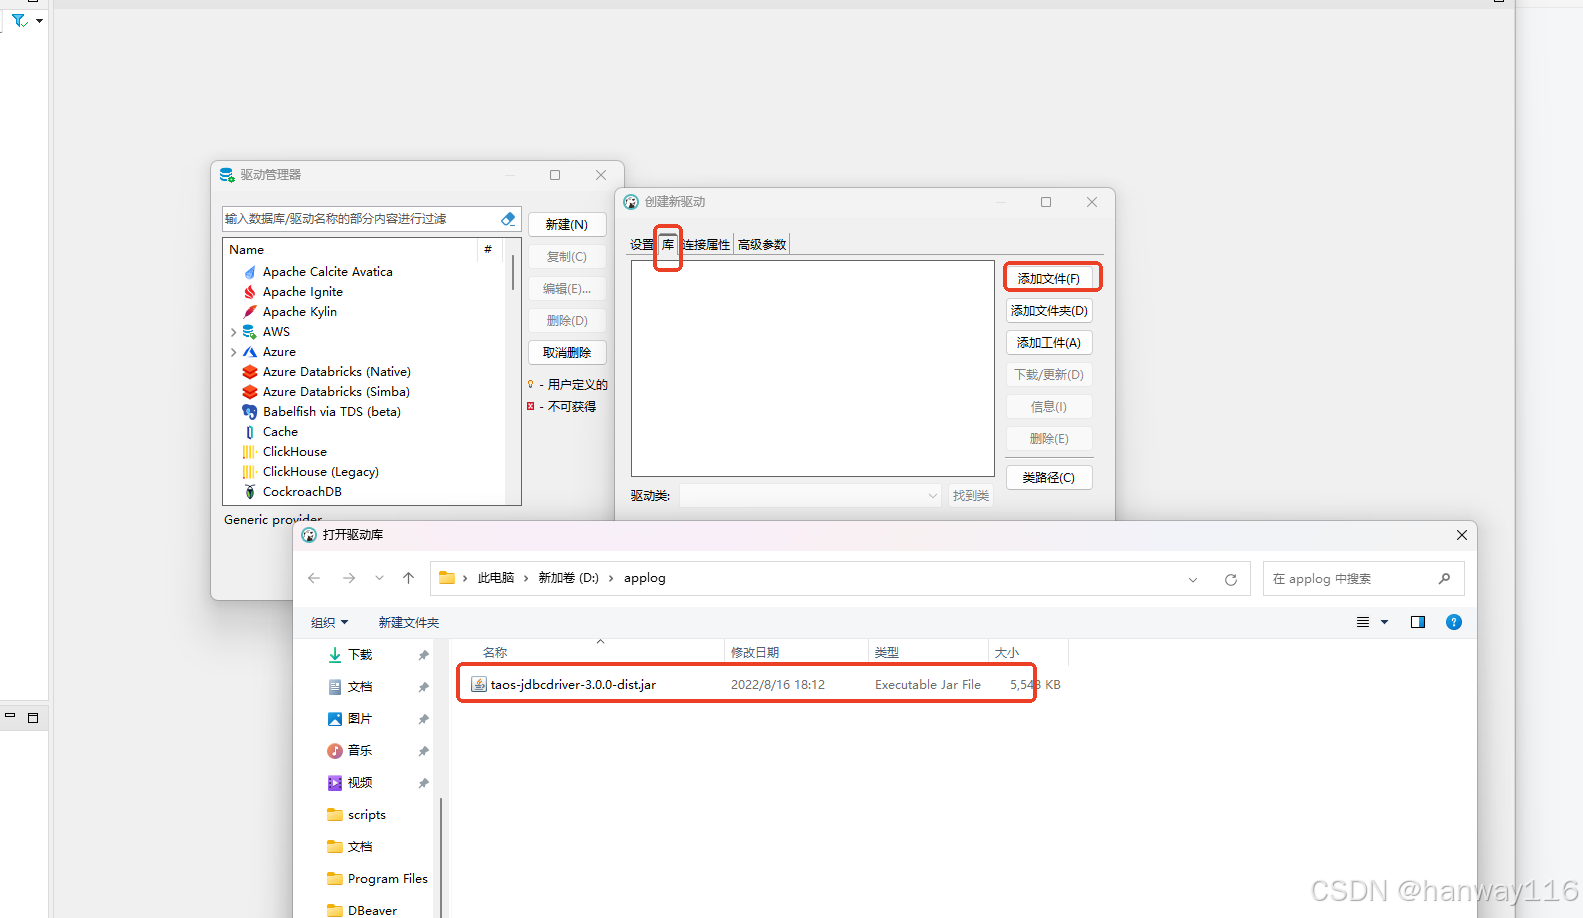Click the 类路径(C) button

pos(1049,478)
